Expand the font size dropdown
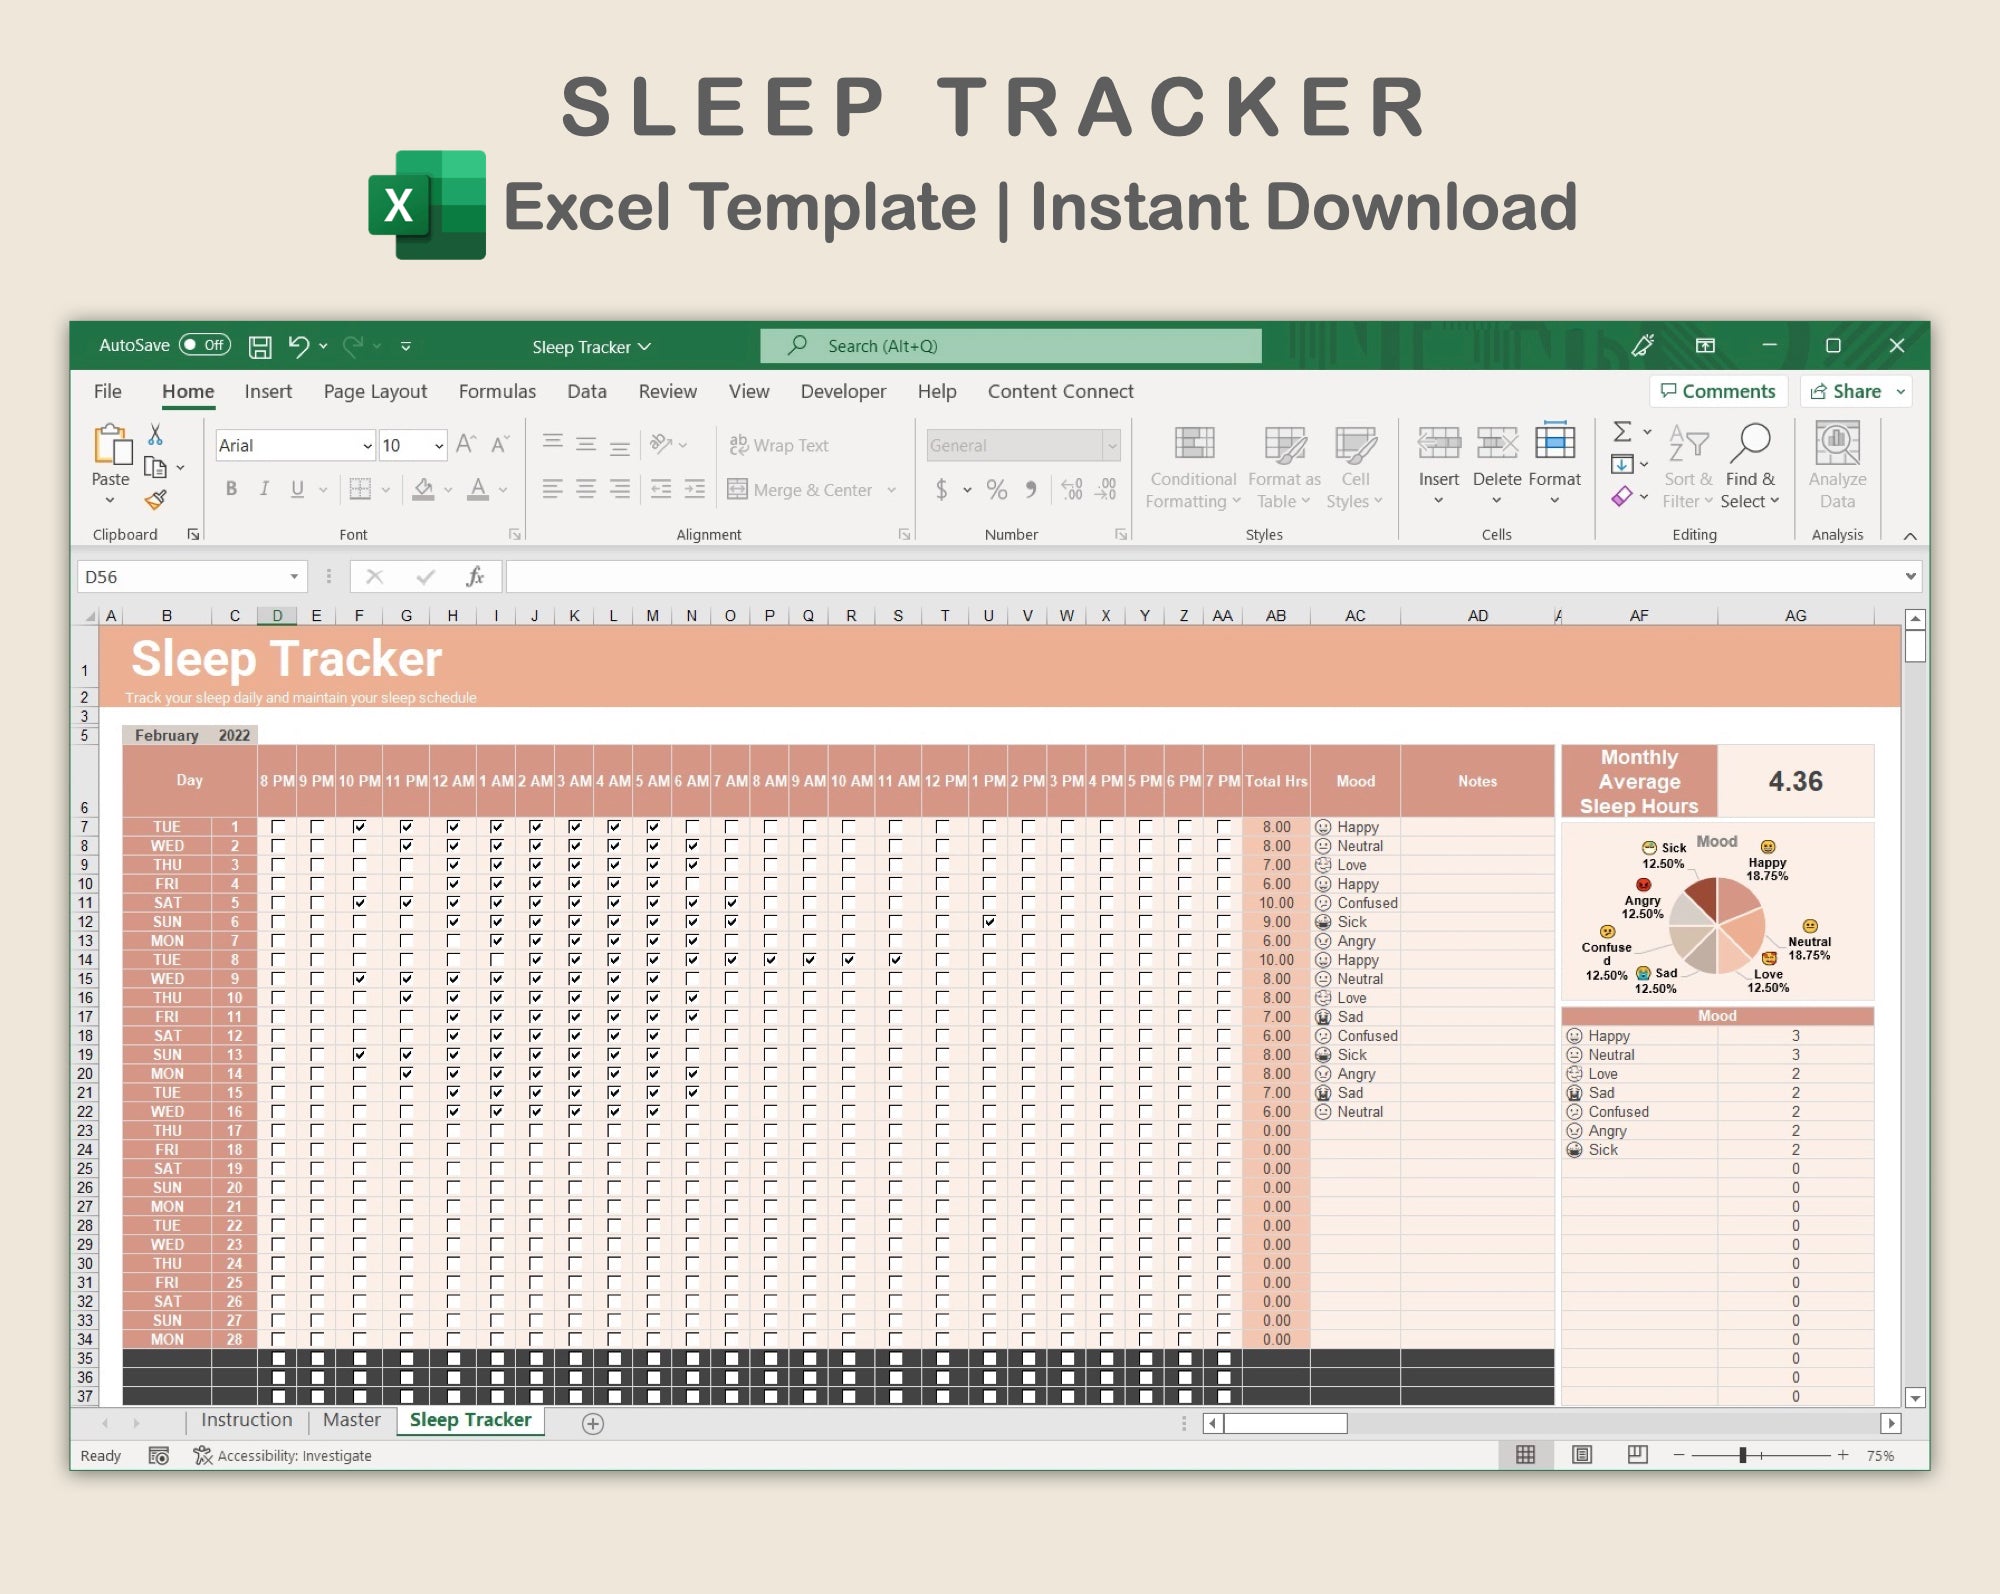Image resolution: width=2000 pixels, height=1594 pixels. click(438, 445)
